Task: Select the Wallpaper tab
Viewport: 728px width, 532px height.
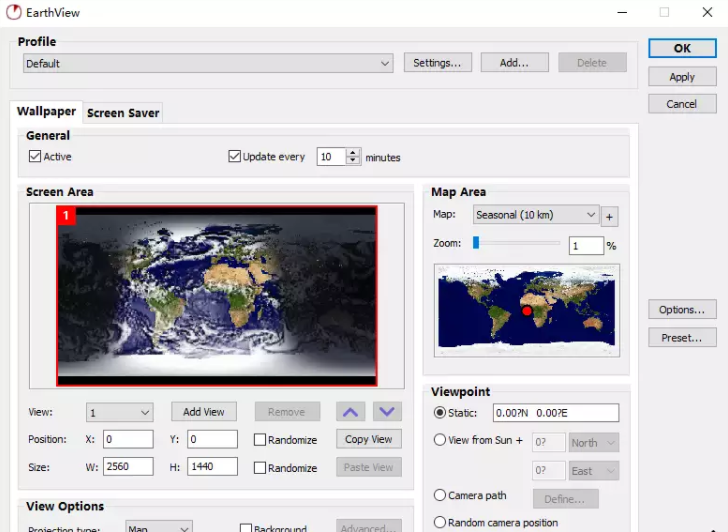Action: (46, 112)
